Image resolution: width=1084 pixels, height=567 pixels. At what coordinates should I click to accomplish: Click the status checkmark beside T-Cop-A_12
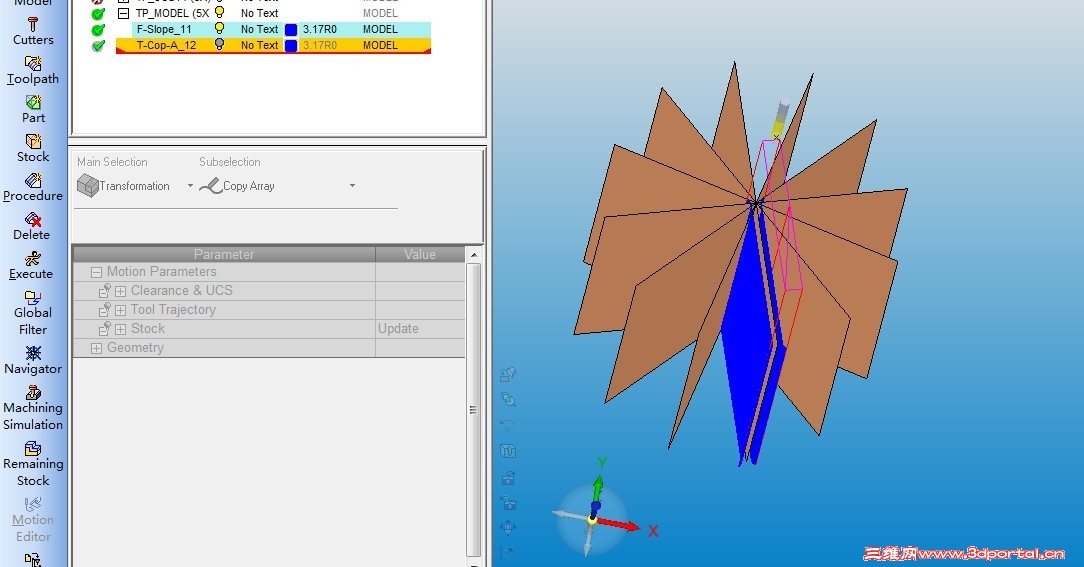click(98, 46)
